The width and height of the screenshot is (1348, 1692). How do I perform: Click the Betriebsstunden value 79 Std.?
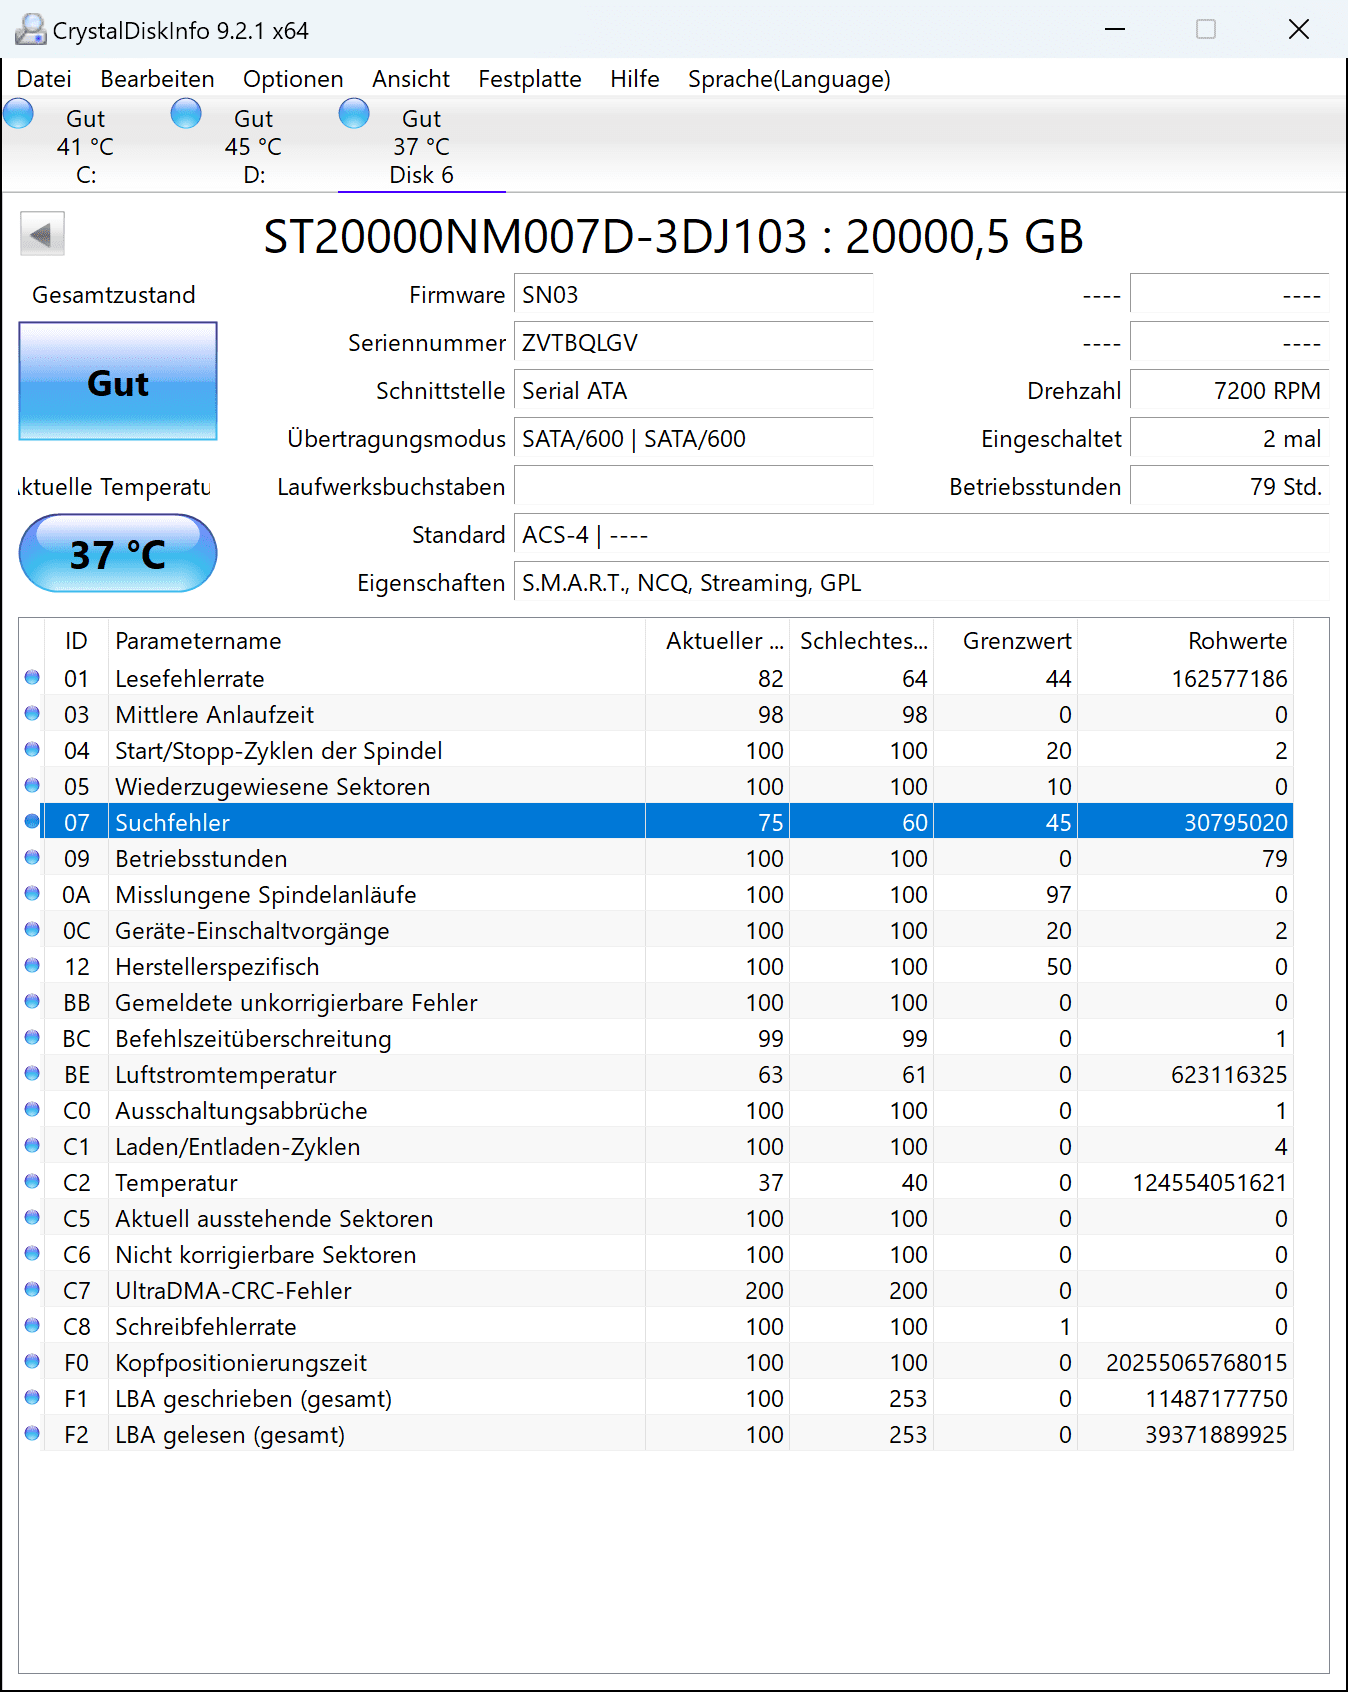tap(1229, 487)
